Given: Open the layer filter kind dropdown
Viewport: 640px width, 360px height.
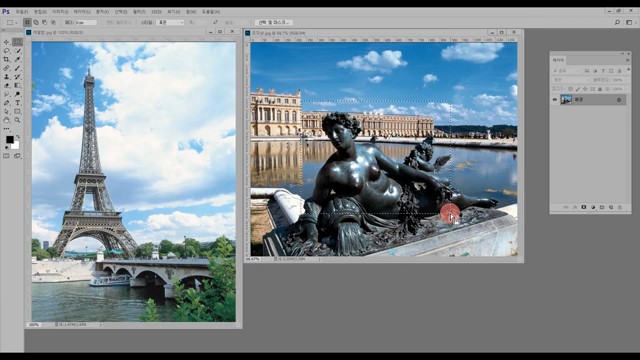Looking at the screenshot, I should point(566,71).
